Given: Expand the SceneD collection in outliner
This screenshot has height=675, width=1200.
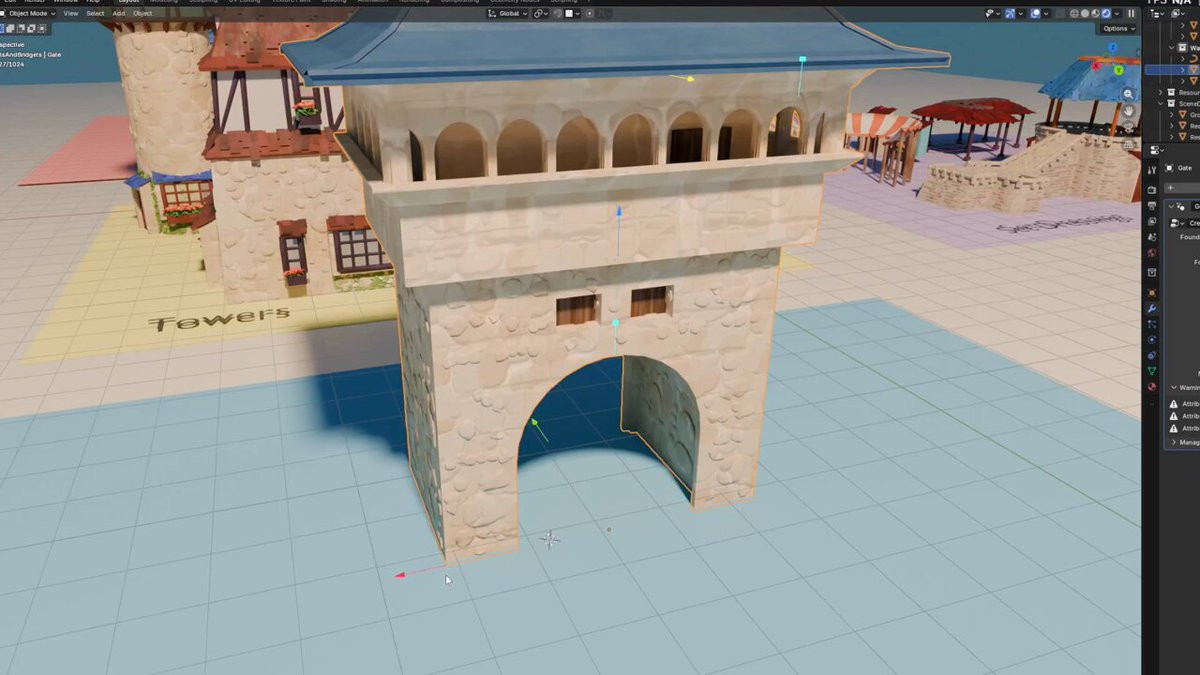Looking at the screenshot, I should 1160,103.
